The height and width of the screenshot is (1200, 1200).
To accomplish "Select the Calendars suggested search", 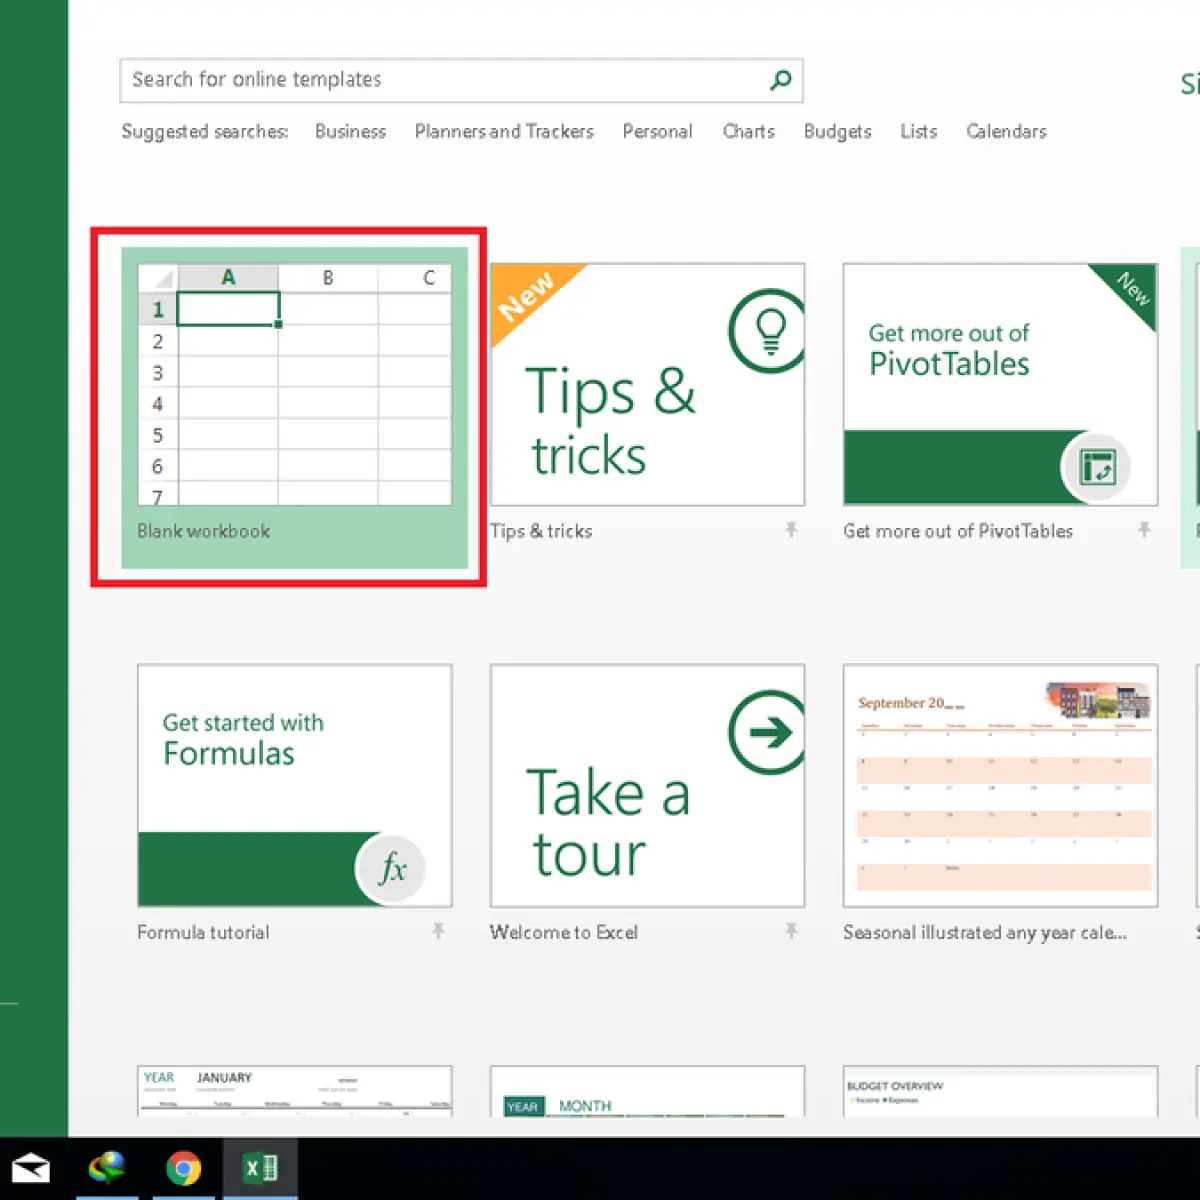I will pos(1006,131).
